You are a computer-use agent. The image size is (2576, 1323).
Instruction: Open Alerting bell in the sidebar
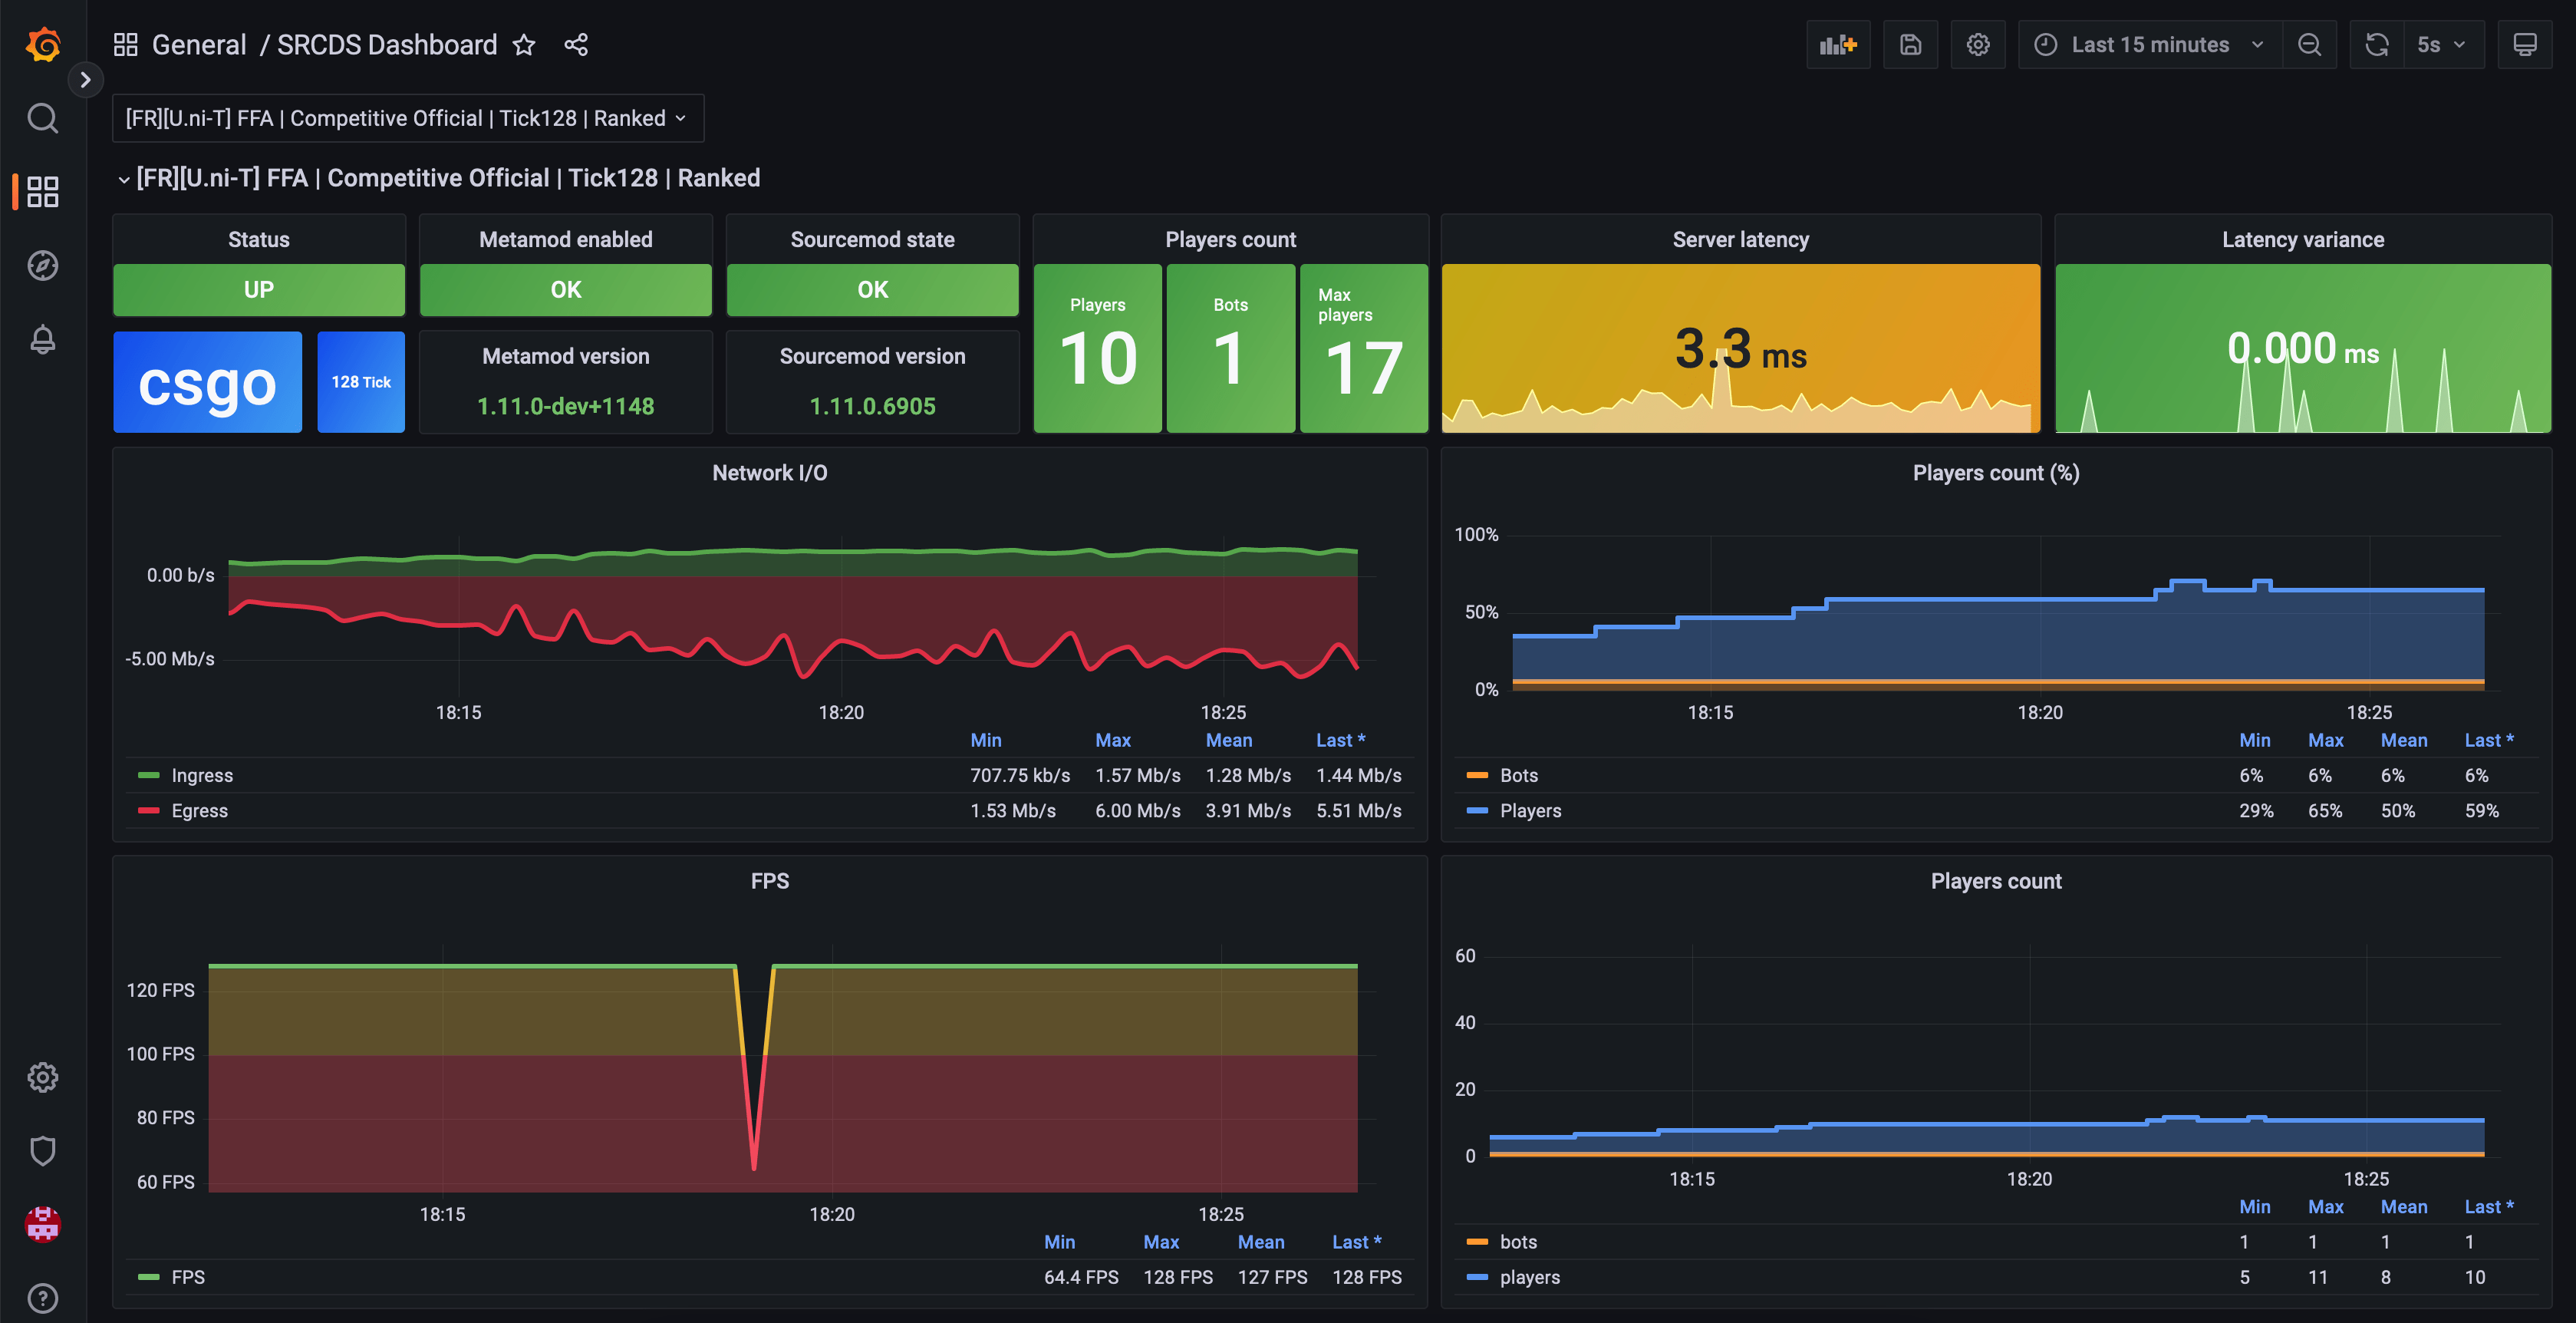coord(42,340)
